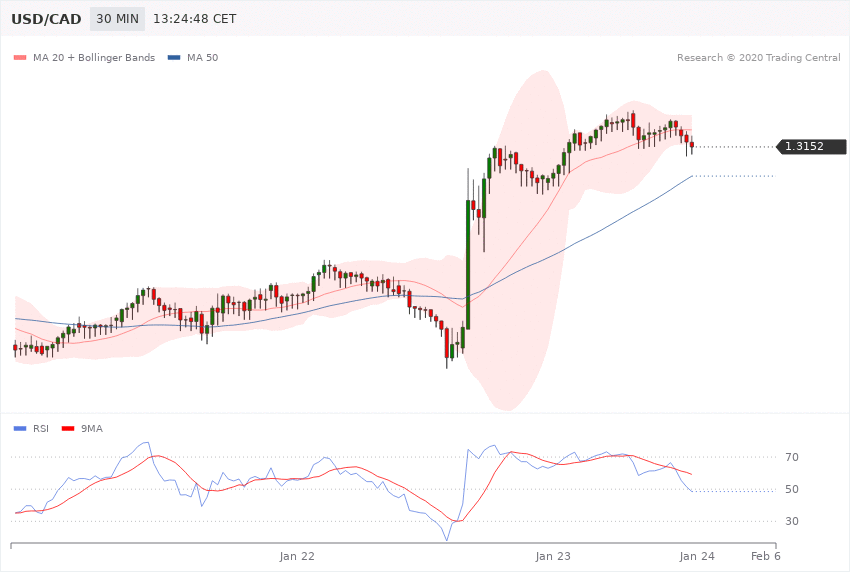The width and height of the screenshot is (850, 576).
Task: Click the 1.3152 current price tag
Action: [811, 146]
